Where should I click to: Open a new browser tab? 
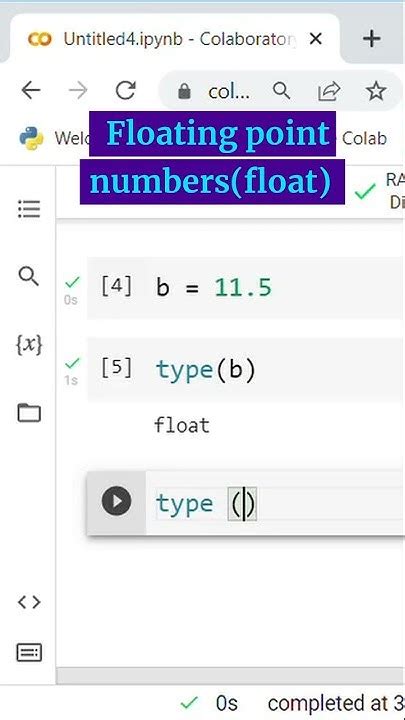(371, 39)
